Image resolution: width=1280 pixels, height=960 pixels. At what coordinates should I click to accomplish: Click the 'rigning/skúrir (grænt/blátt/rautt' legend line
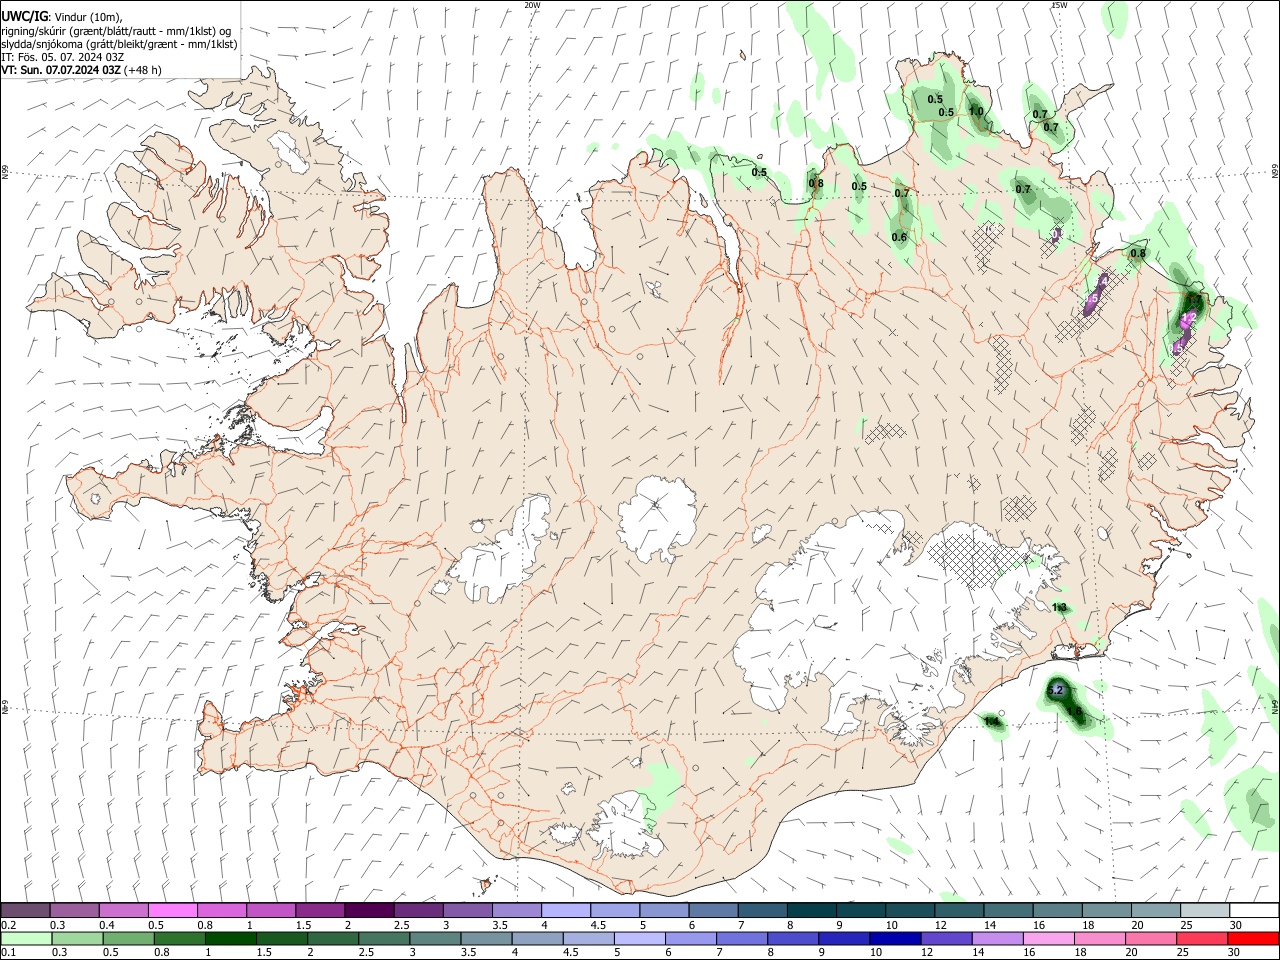tap(117, 30)
